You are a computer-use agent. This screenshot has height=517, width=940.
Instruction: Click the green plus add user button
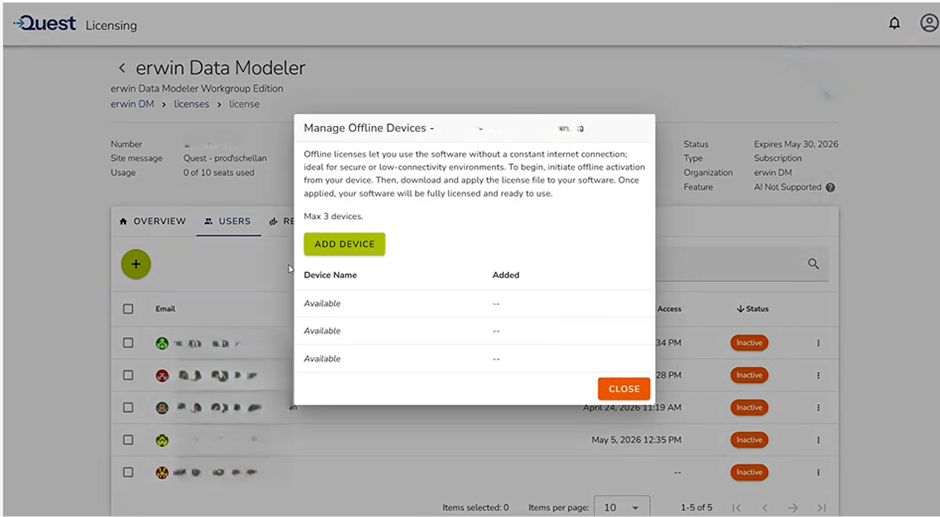click(136, 264)
